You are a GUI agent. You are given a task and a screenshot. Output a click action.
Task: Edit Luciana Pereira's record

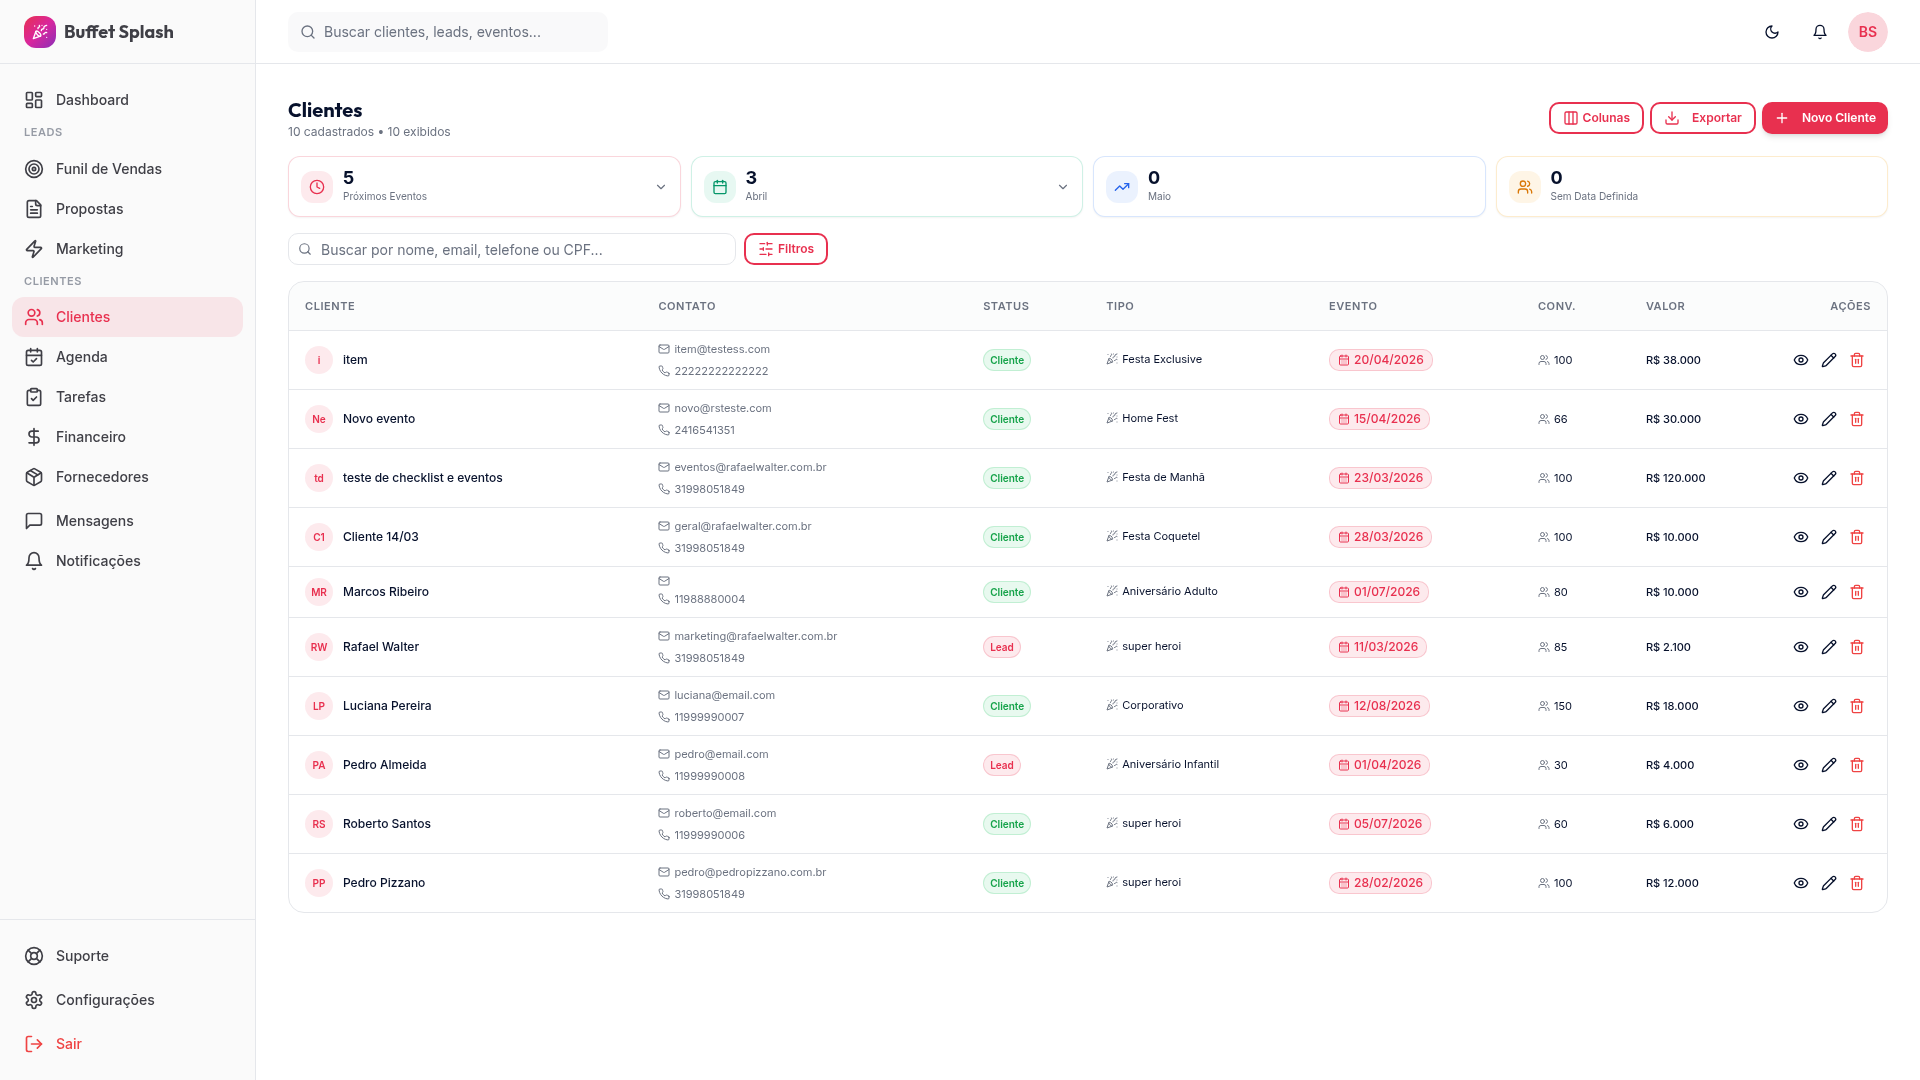pos(1829,706)
